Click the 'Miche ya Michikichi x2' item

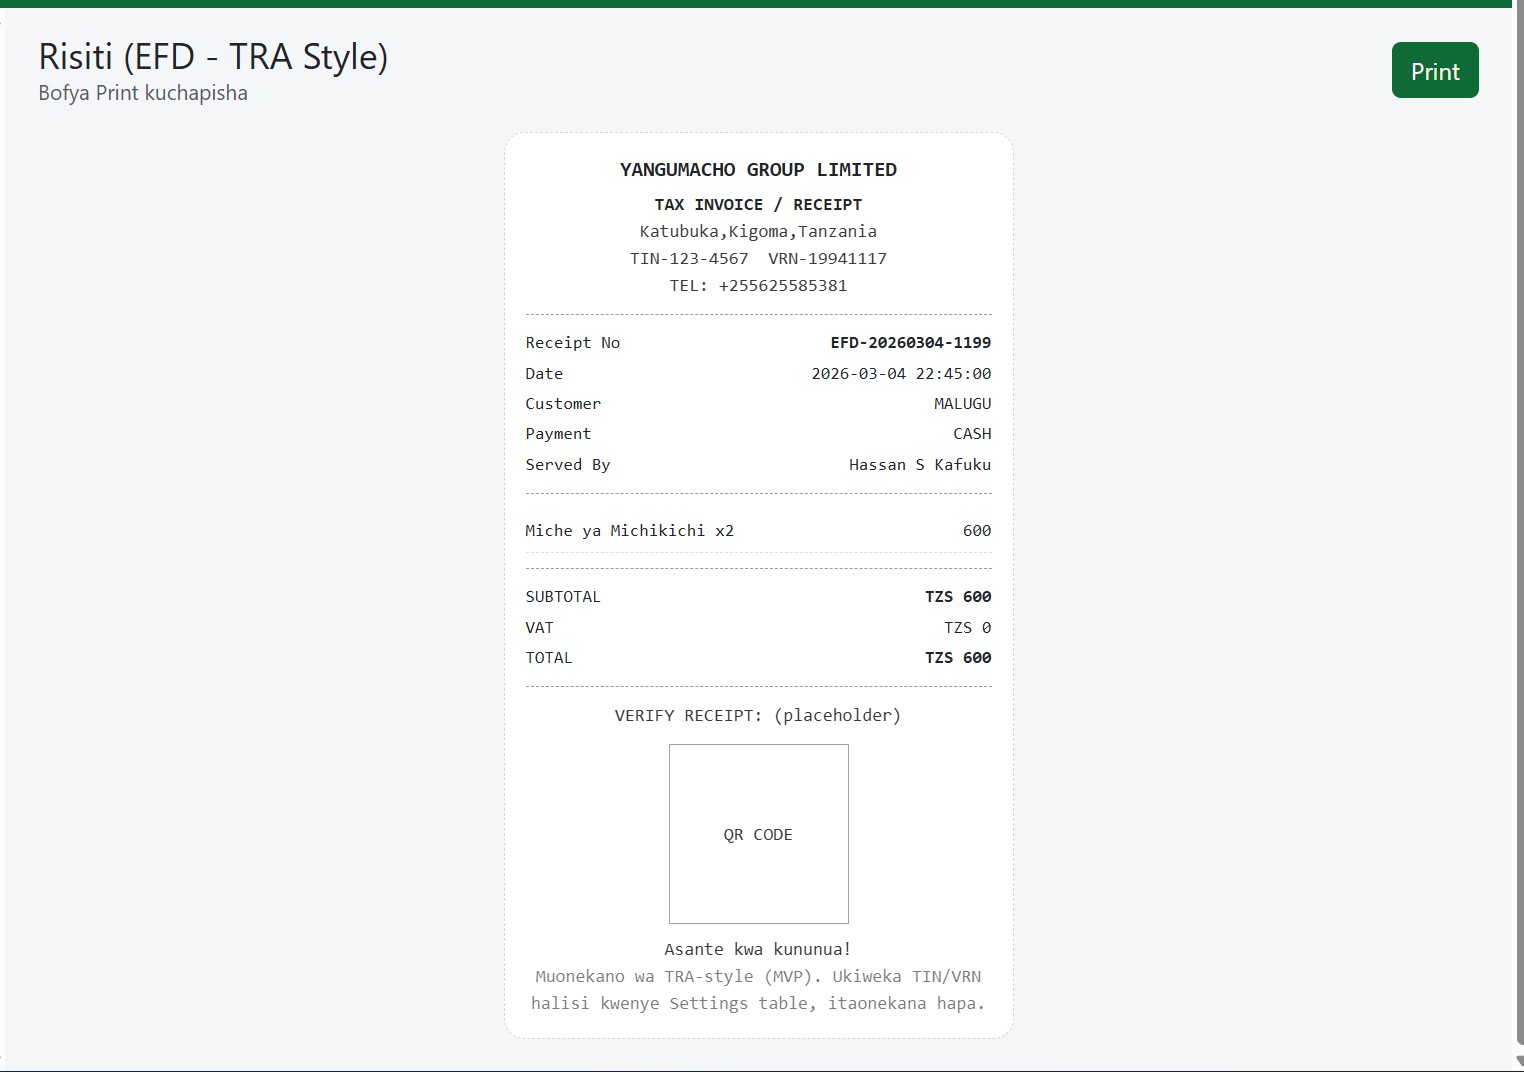629,531
